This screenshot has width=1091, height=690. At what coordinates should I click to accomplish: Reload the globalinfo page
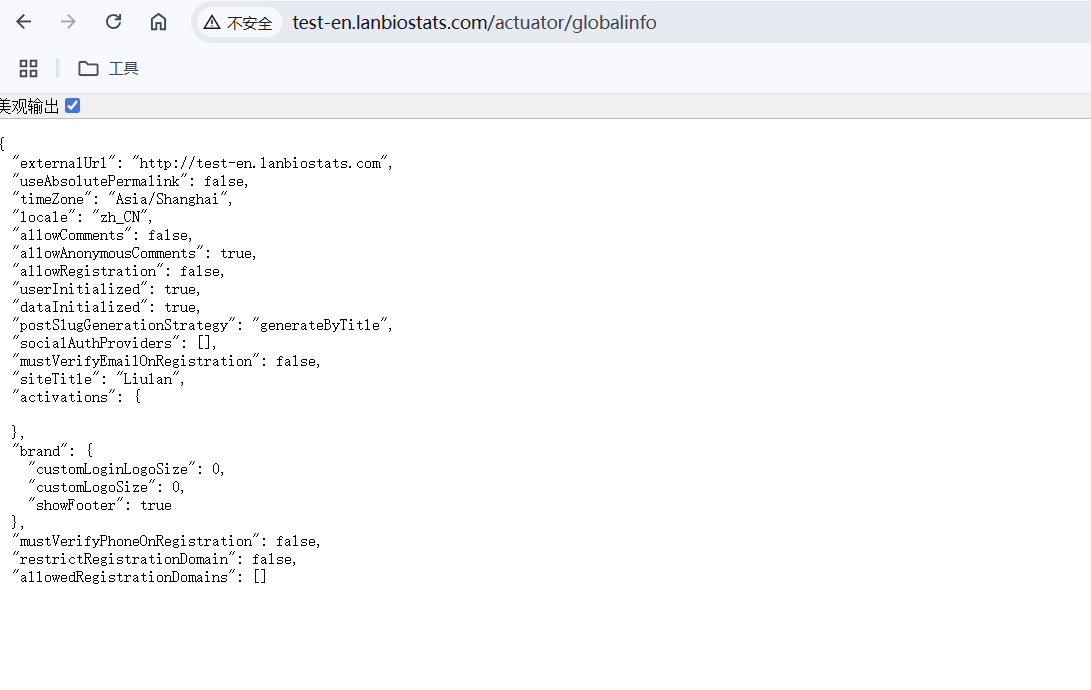tap(113, 22)
